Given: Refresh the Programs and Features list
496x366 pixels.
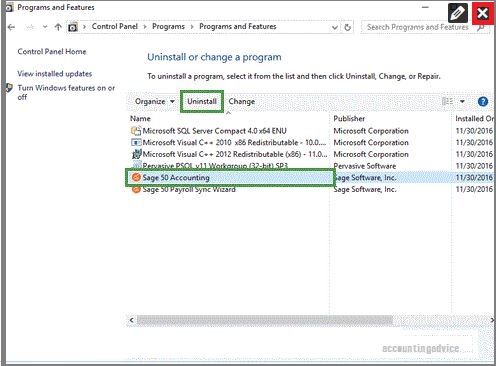Looking at the screenshot, I should coord(347,27).
